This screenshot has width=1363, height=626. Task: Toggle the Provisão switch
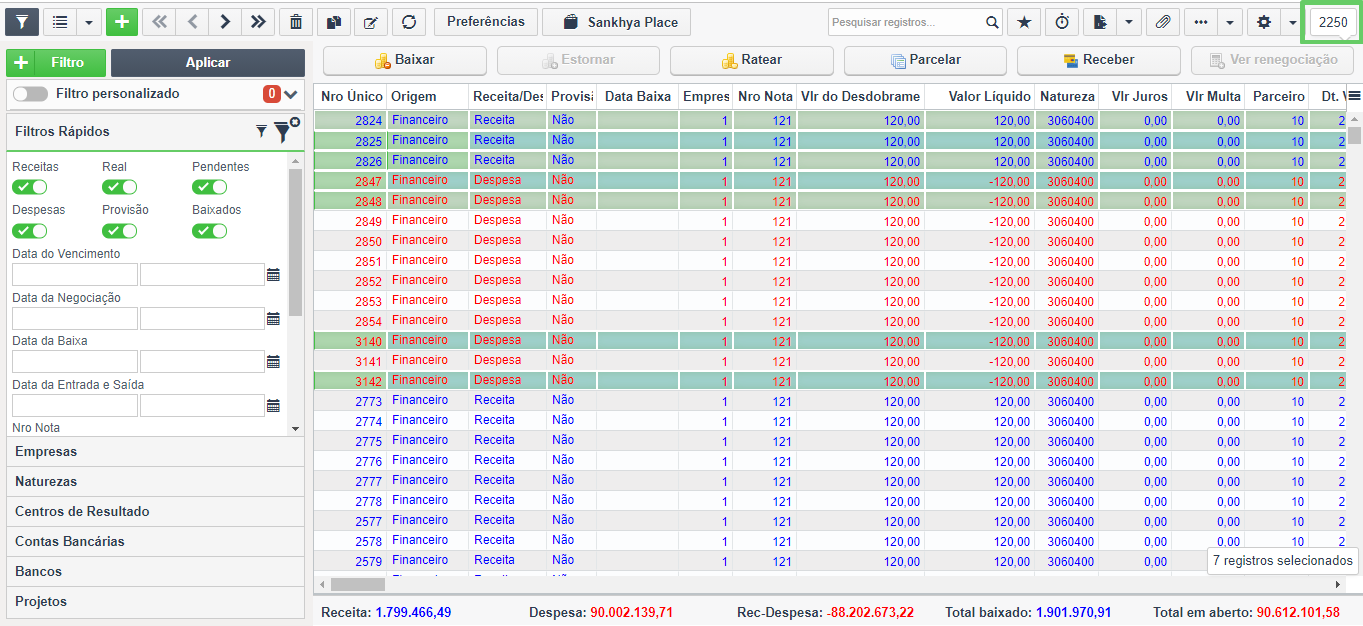click(x=120, y=231)
